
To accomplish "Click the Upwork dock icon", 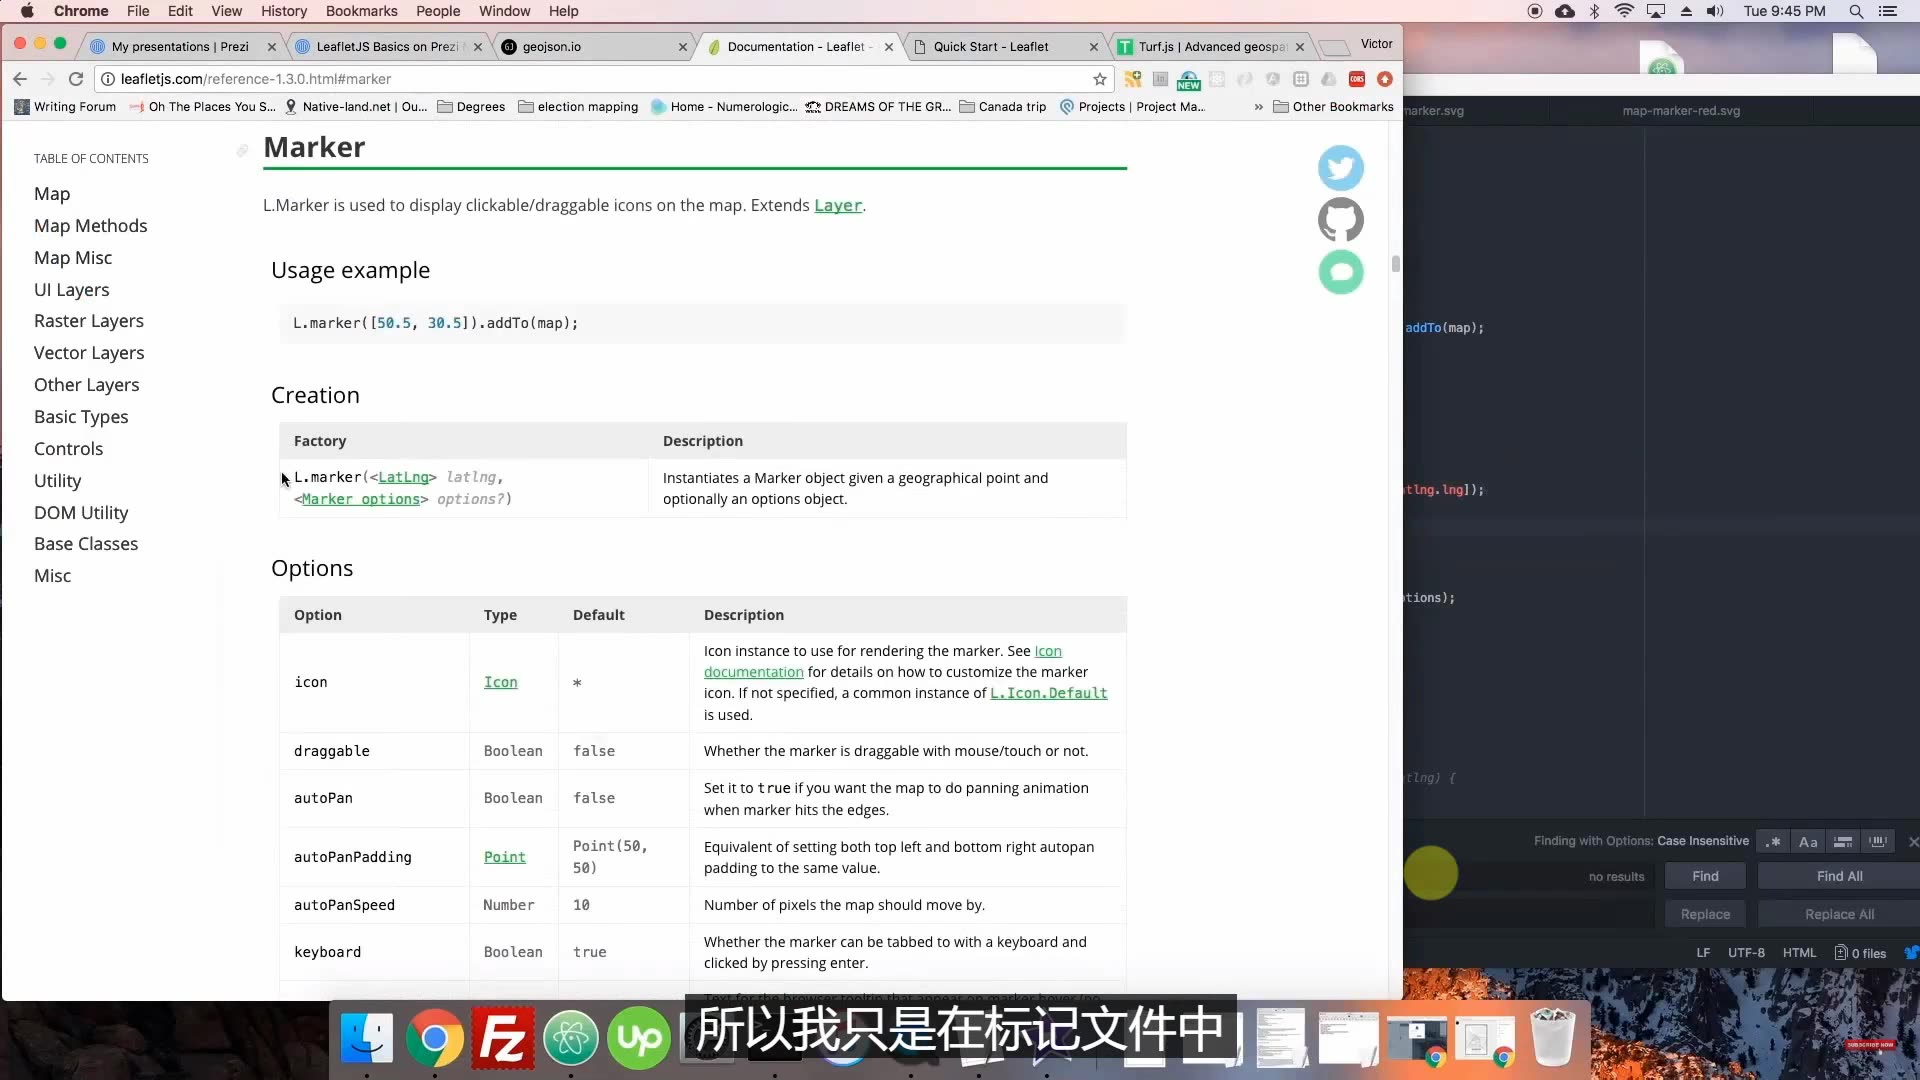I will click(639, 1039).
